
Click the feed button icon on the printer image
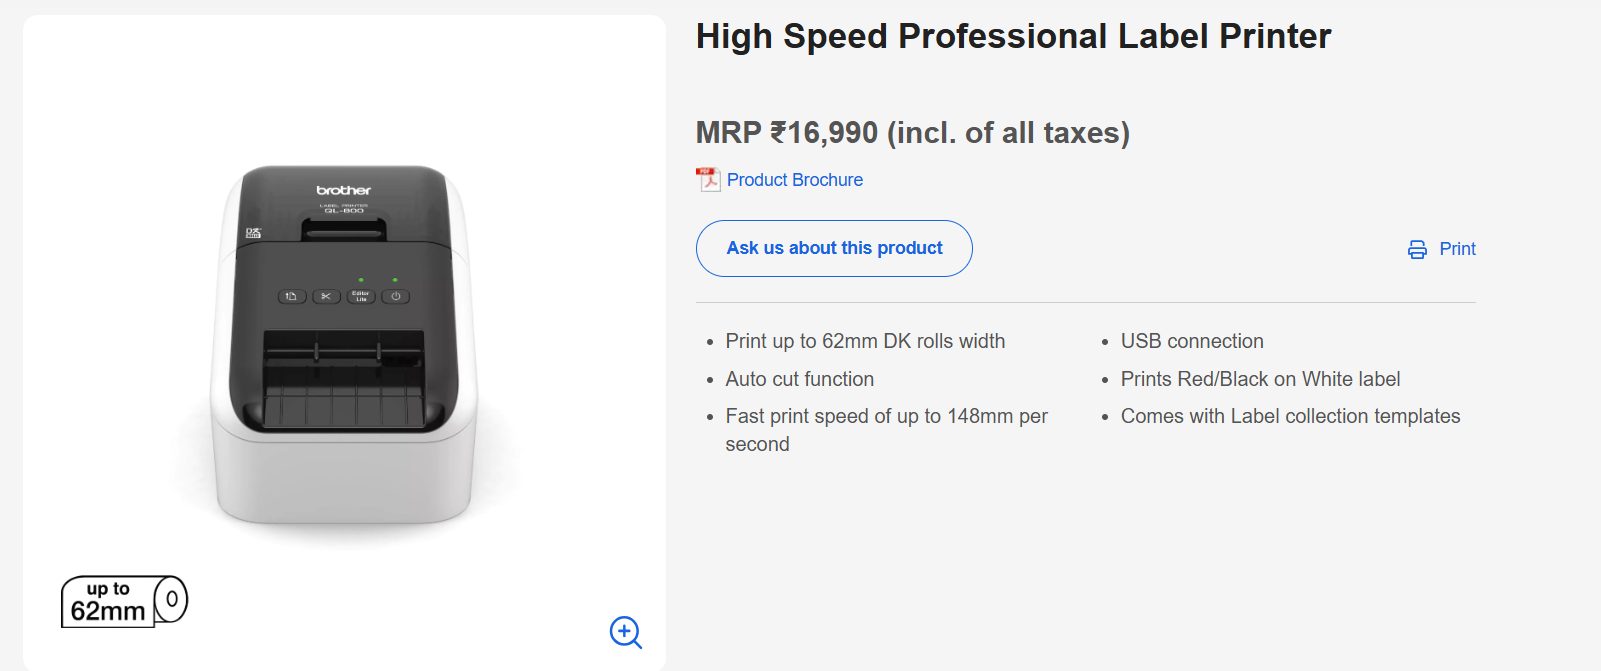coord(292,296)
